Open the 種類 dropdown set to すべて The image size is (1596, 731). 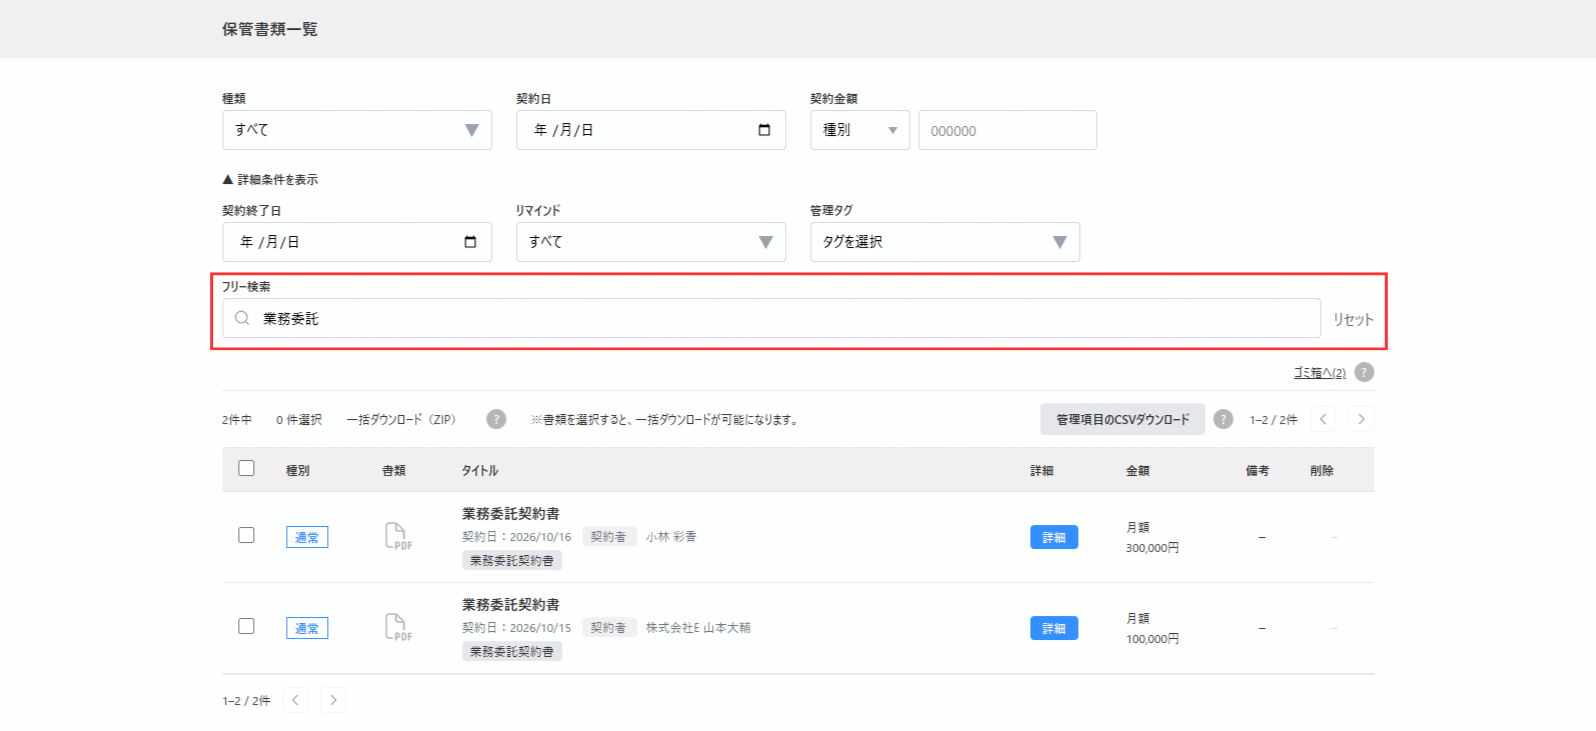tap(357, 130)
